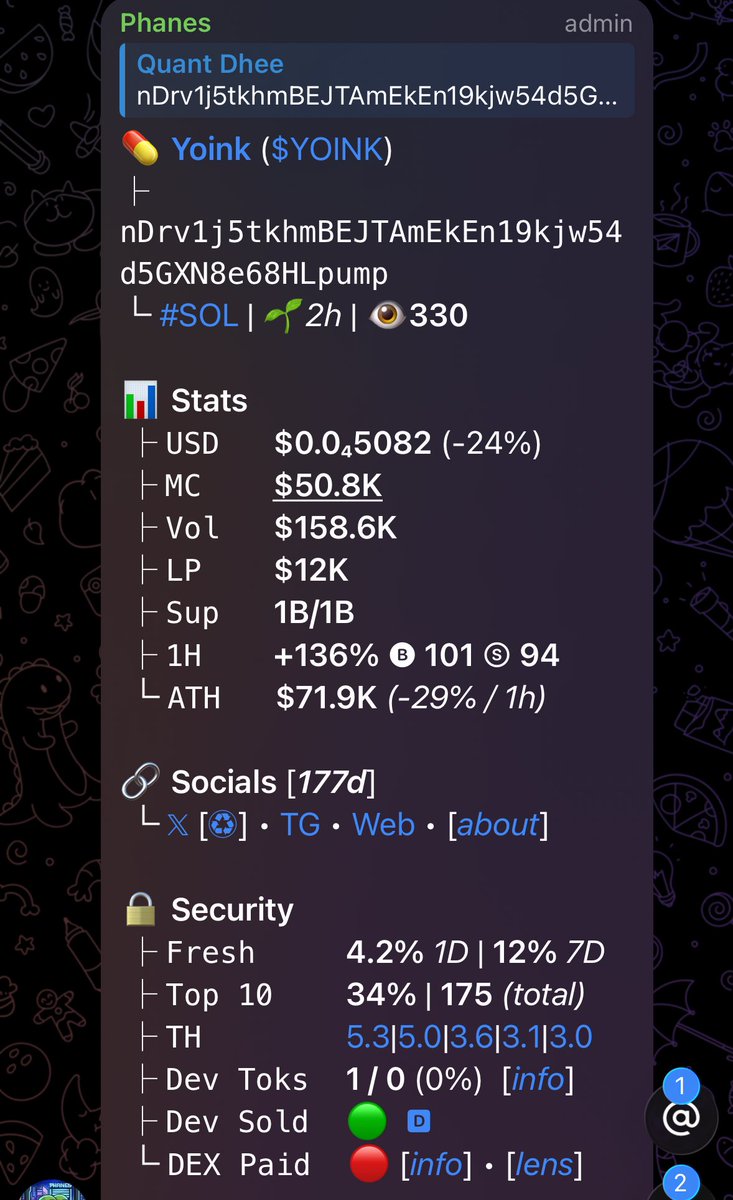
Task: Open the Web social link
Action: [383, 825]
